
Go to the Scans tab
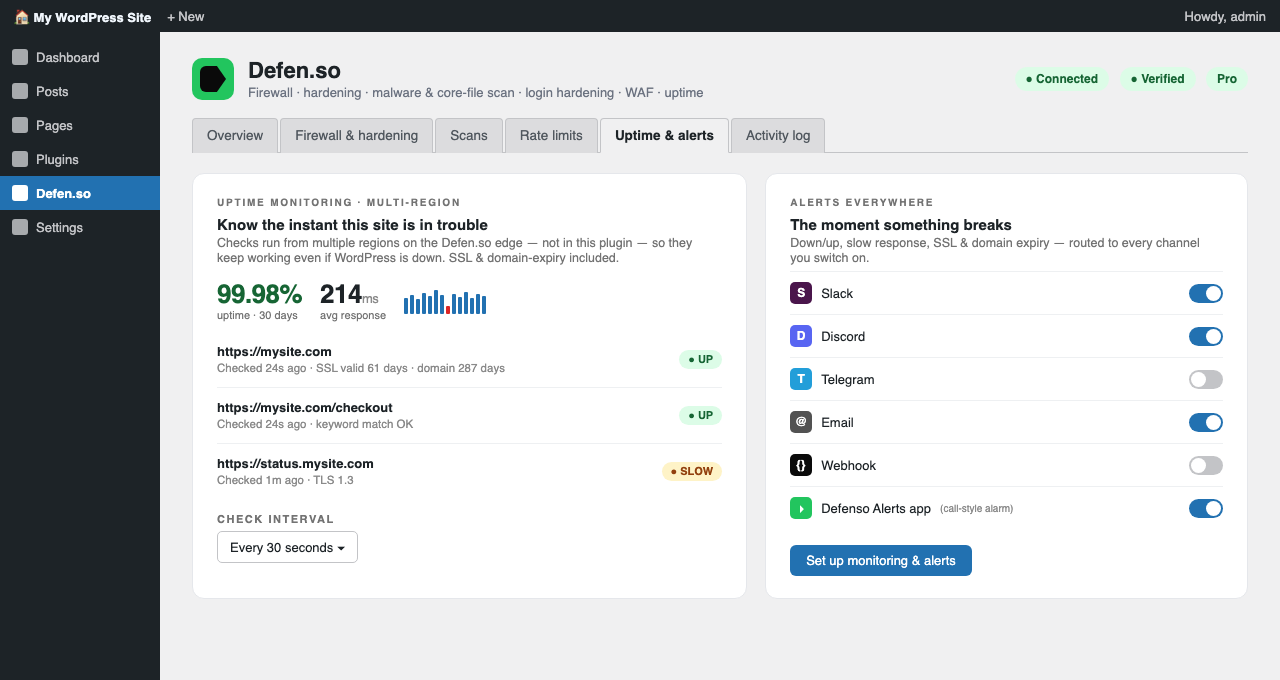[469, 136]
